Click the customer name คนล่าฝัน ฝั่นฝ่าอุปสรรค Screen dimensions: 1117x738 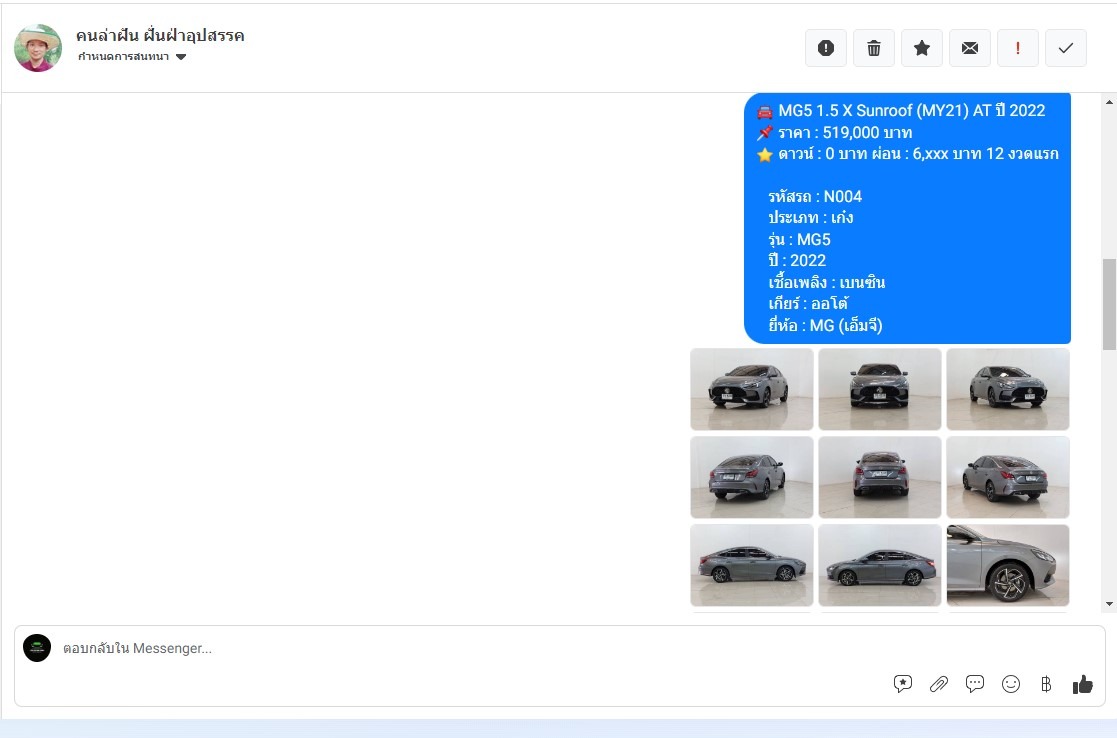click(x=160, y=36)
